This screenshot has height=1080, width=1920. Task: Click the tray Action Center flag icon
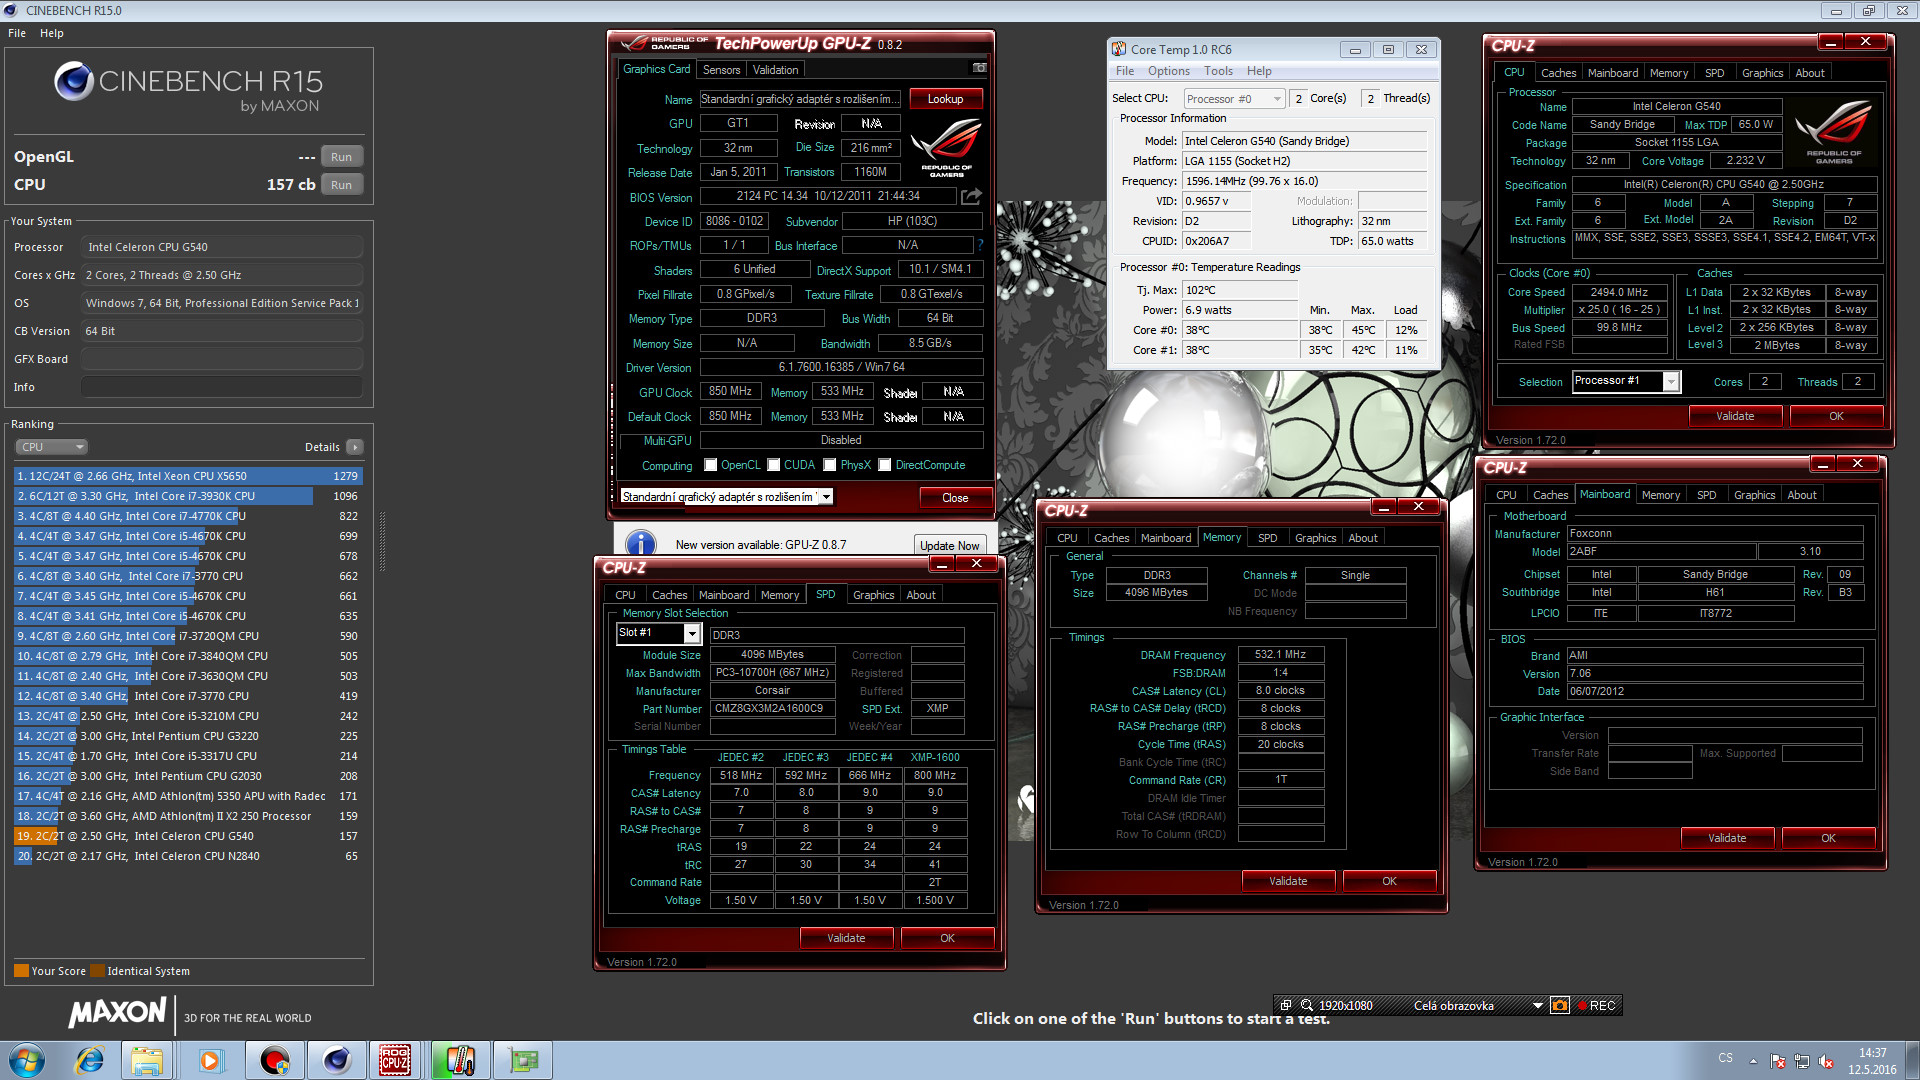pos(1777,1061)
